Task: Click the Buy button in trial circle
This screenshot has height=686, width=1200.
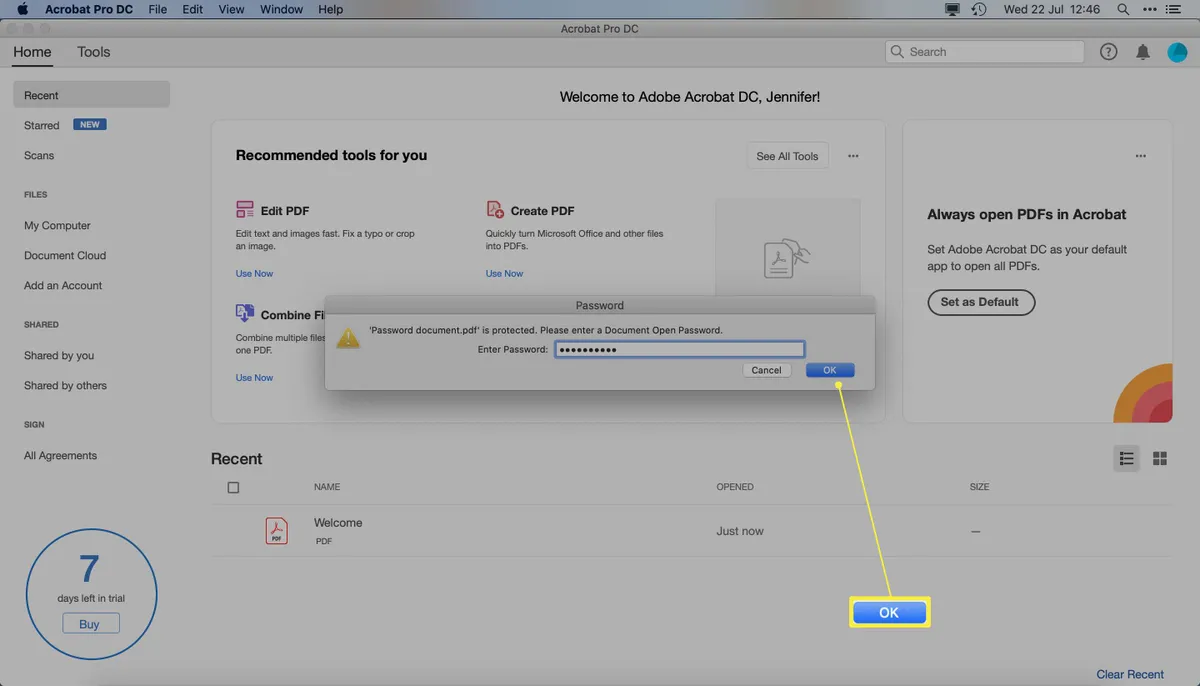Action: [x=89, y=624]
